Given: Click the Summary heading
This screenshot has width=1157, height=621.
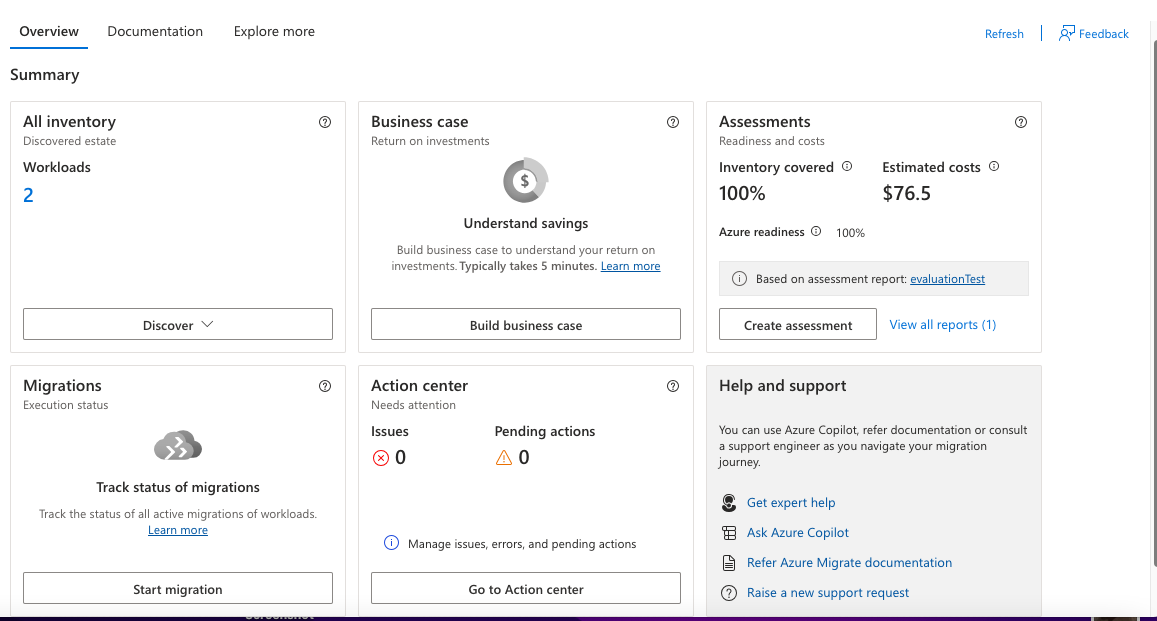Looking at the screenshot, I should pyautogui.click(x=44, y=75).
